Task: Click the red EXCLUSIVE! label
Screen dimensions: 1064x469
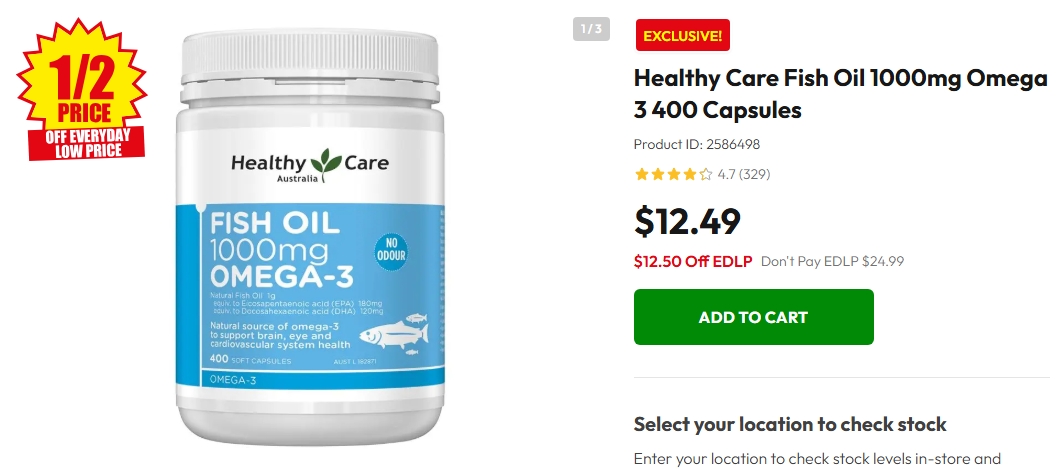Action: pyautogui.click(x=683, y=35)
